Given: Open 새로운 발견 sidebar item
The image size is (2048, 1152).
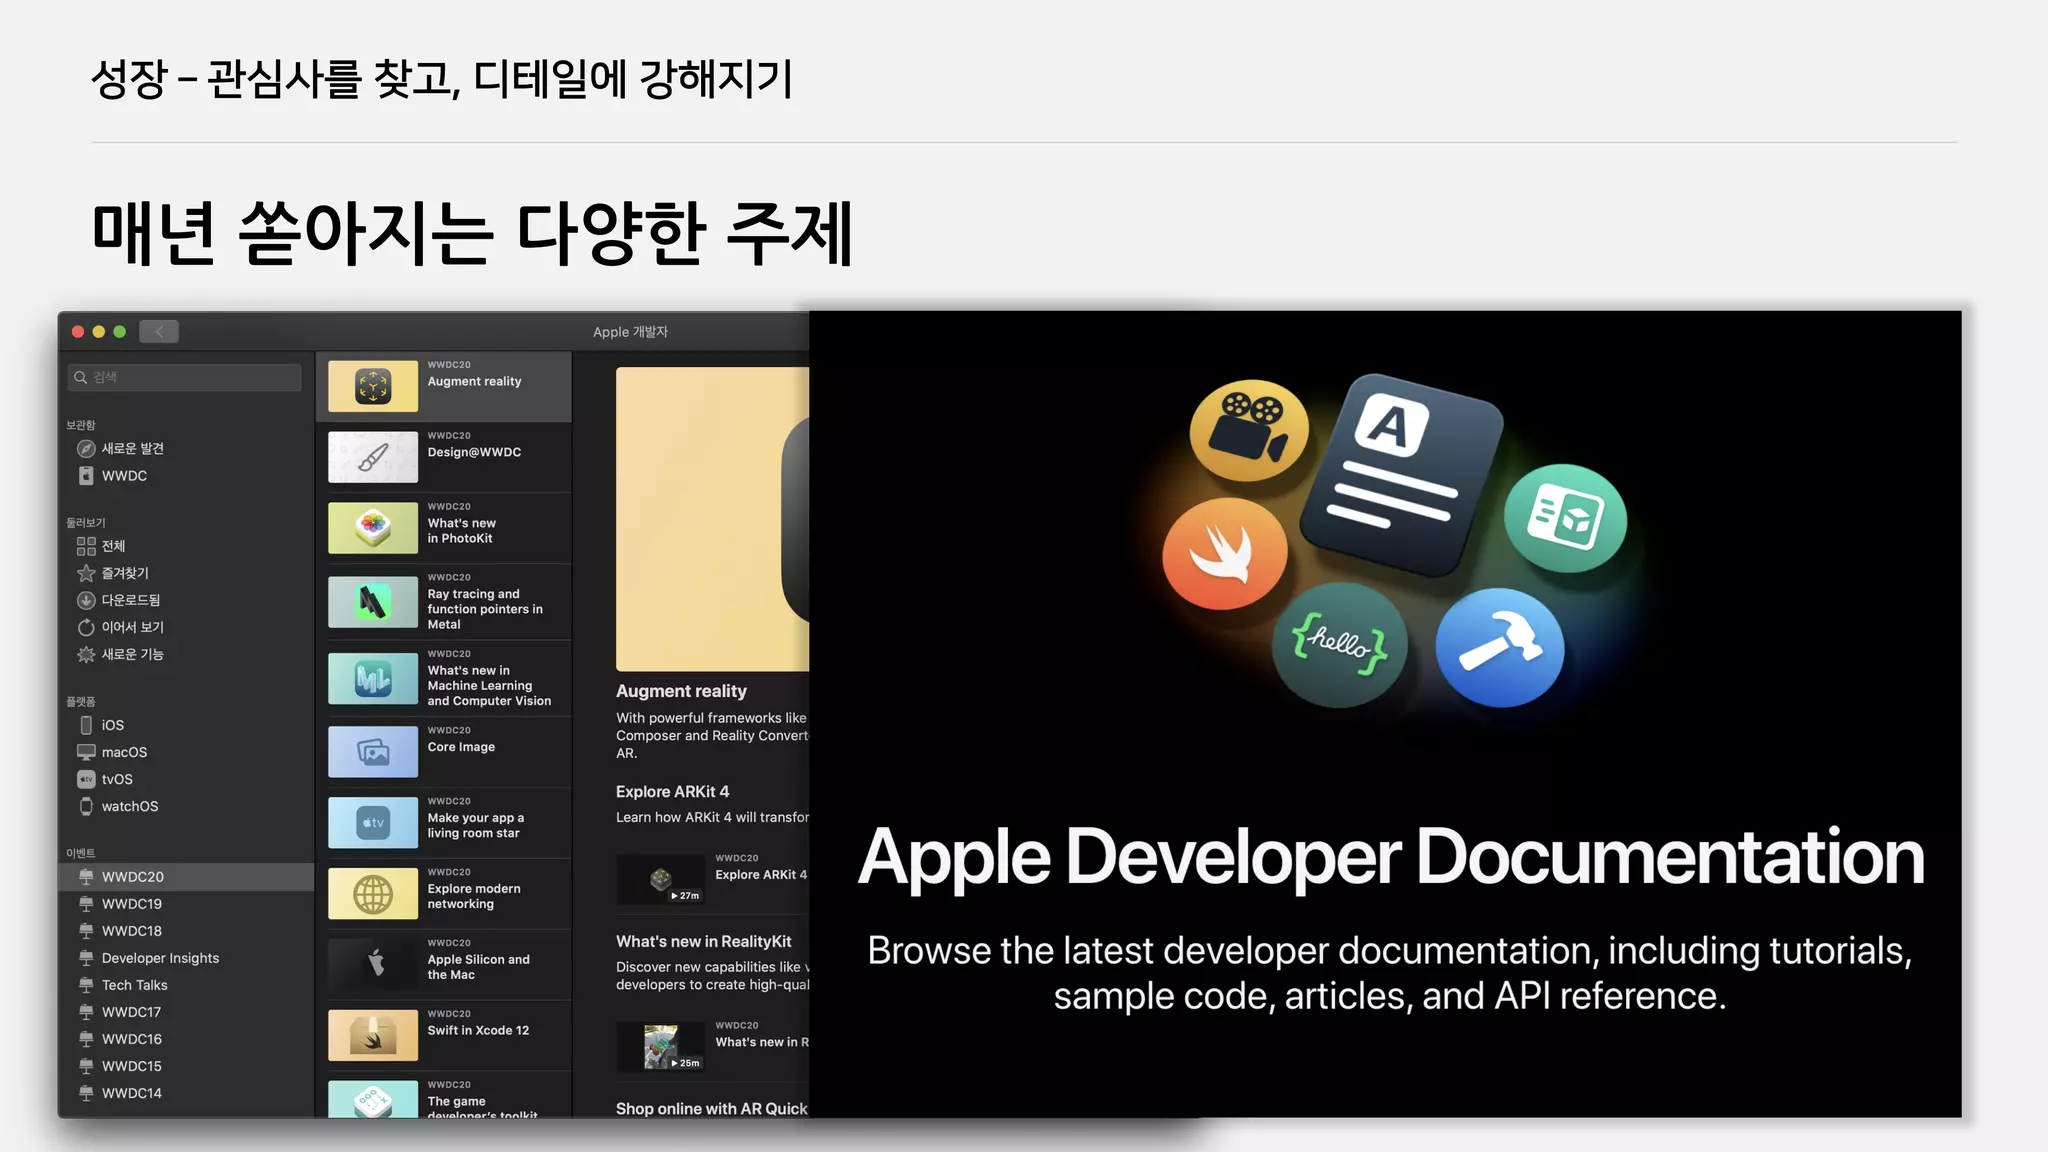Looking at the screenshot, I should tap(131, 449).
